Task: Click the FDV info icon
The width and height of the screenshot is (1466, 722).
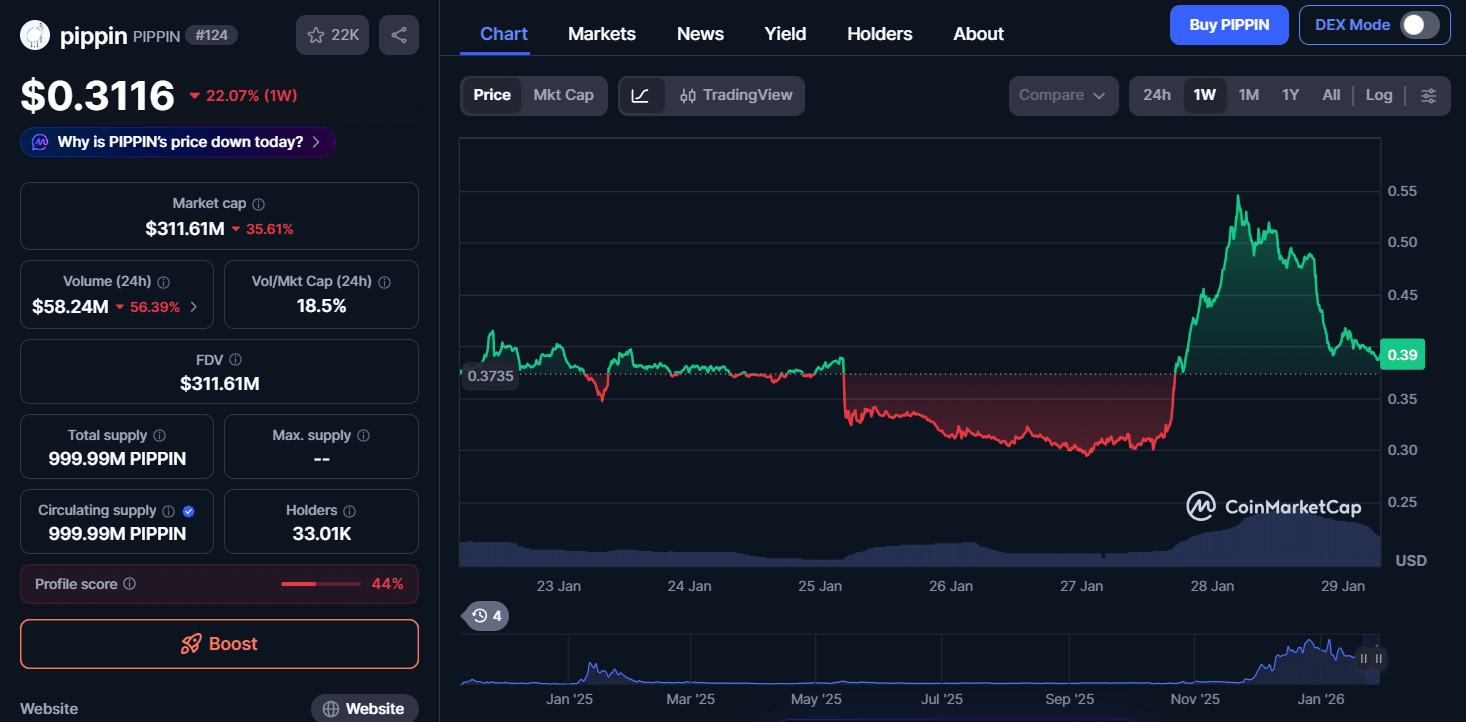Action: pyautogui.click(x=236, y=360)
